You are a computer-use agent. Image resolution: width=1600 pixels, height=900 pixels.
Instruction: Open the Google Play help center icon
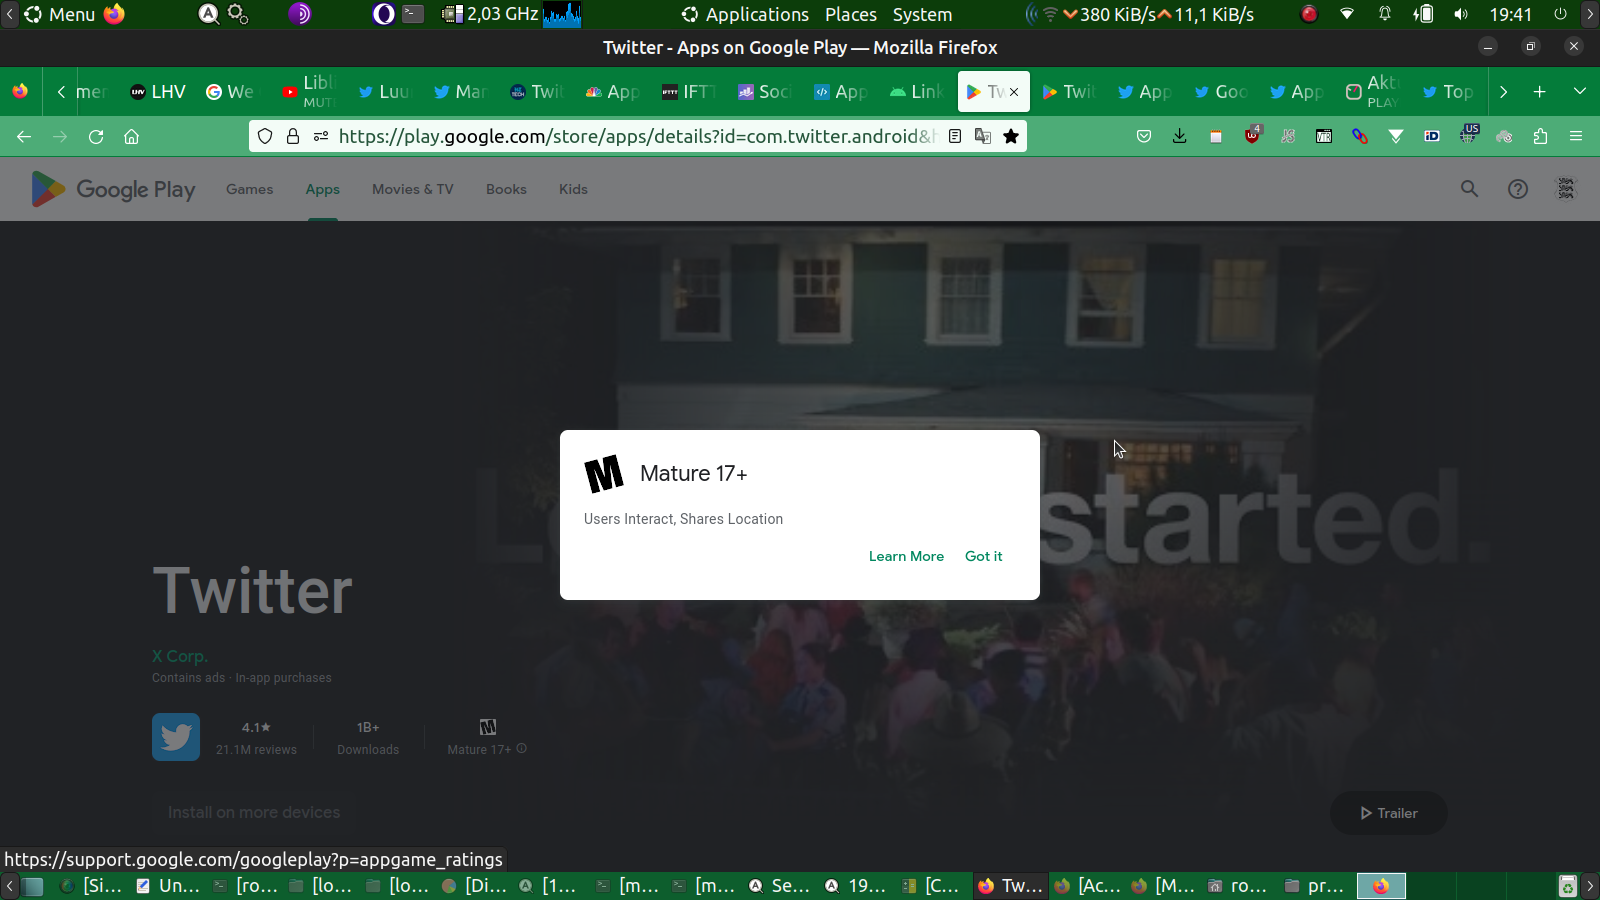point(1518,189)
